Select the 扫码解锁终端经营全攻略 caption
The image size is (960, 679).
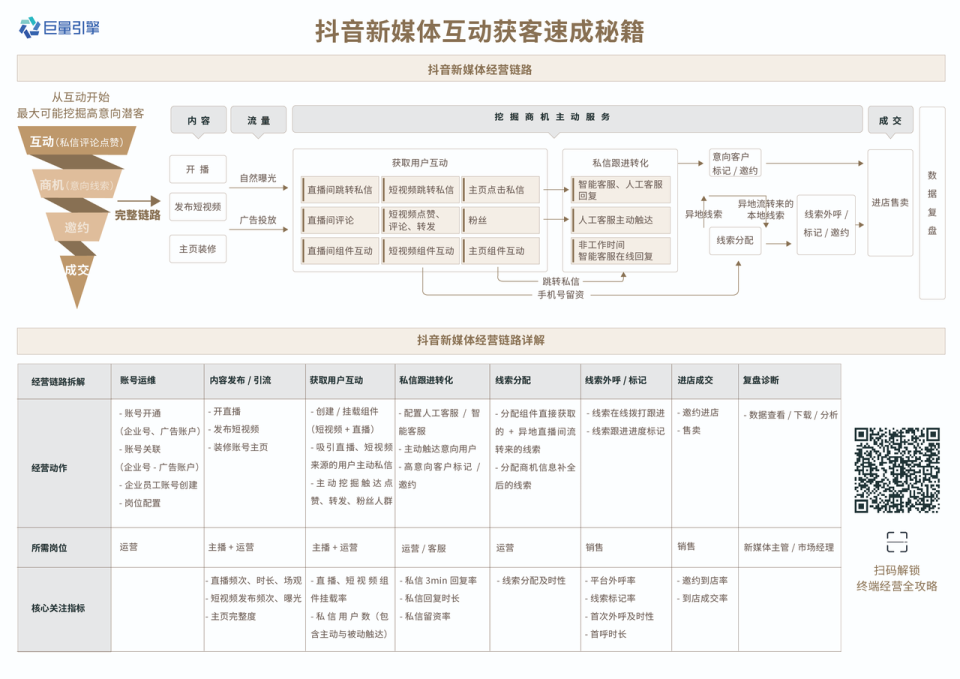click(x=897, y=578)
